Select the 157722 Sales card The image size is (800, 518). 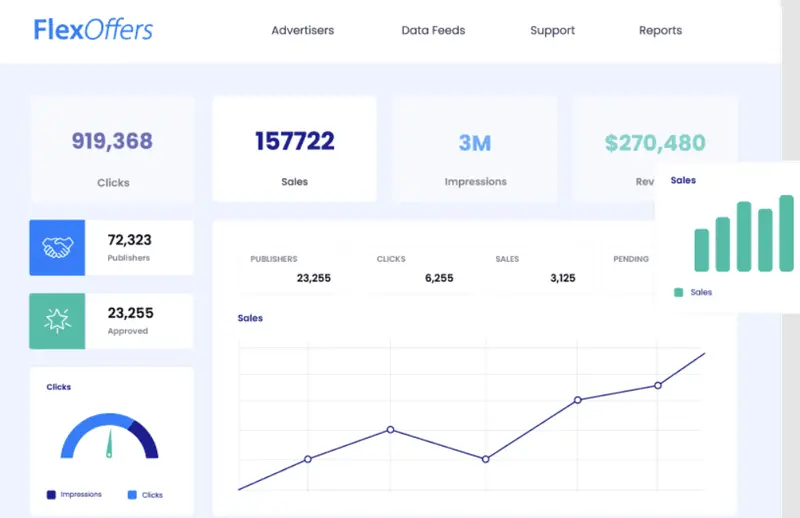coord(294,150)
